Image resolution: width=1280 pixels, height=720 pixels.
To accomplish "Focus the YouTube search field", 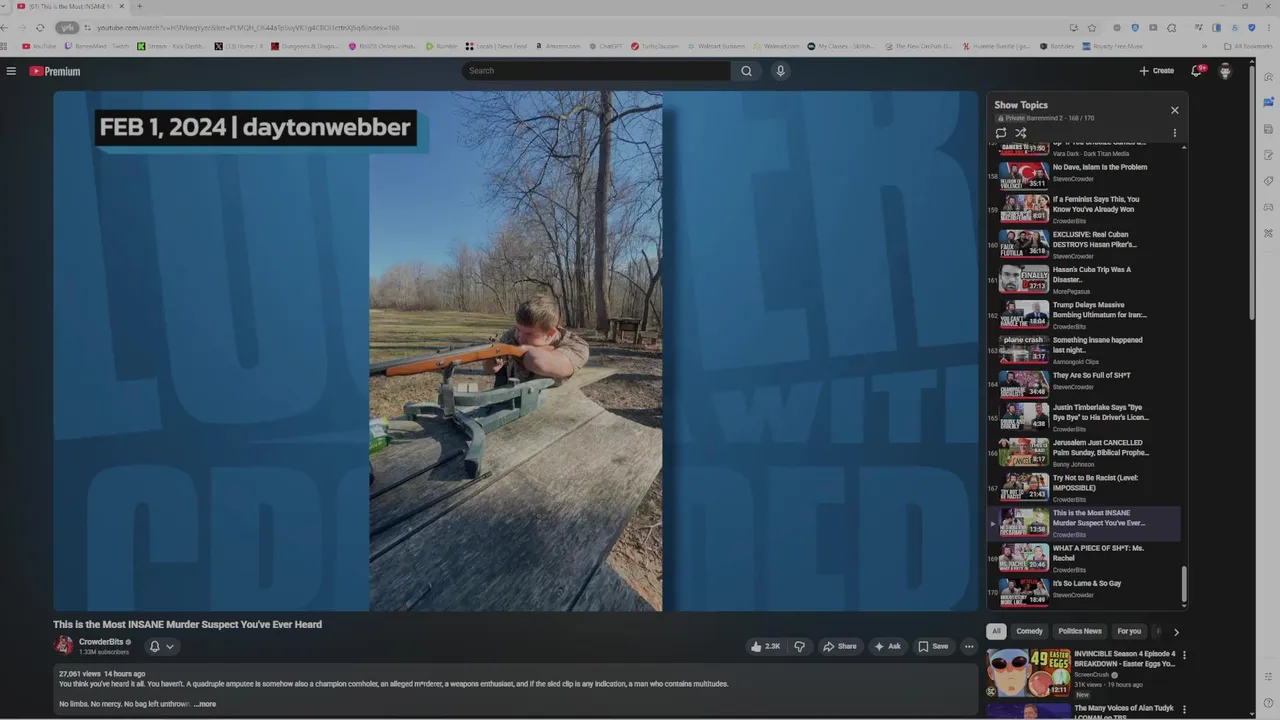I will [596, 71].
